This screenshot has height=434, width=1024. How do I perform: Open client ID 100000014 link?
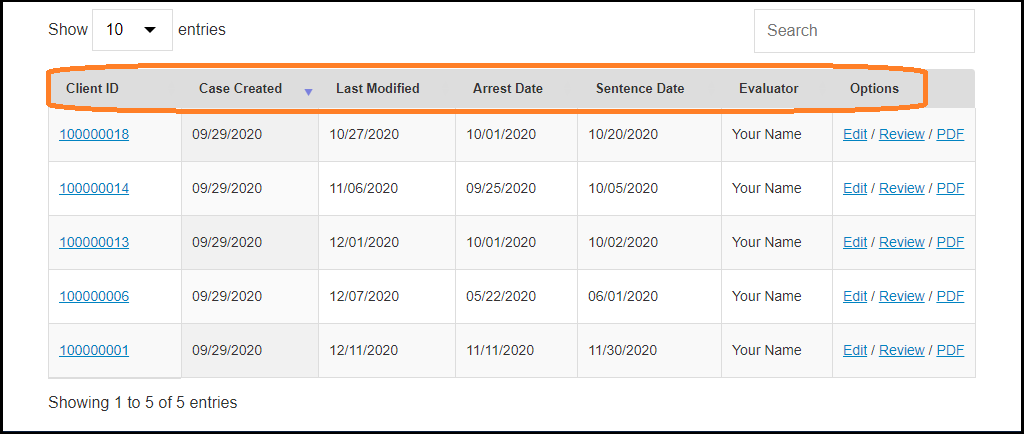point(94,188)
